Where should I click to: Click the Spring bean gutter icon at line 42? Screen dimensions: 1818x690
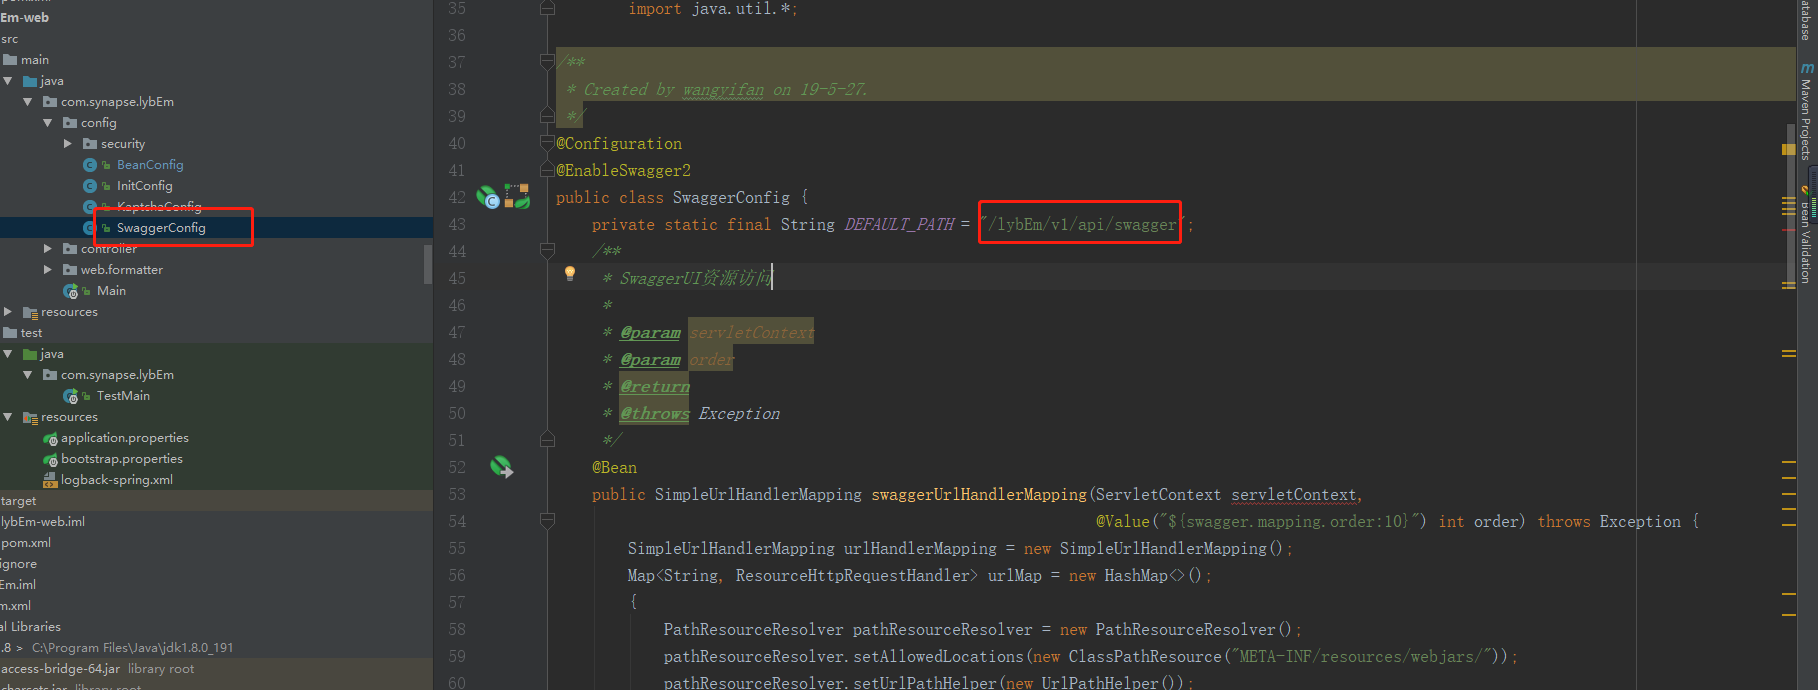[x=487, y=197]
